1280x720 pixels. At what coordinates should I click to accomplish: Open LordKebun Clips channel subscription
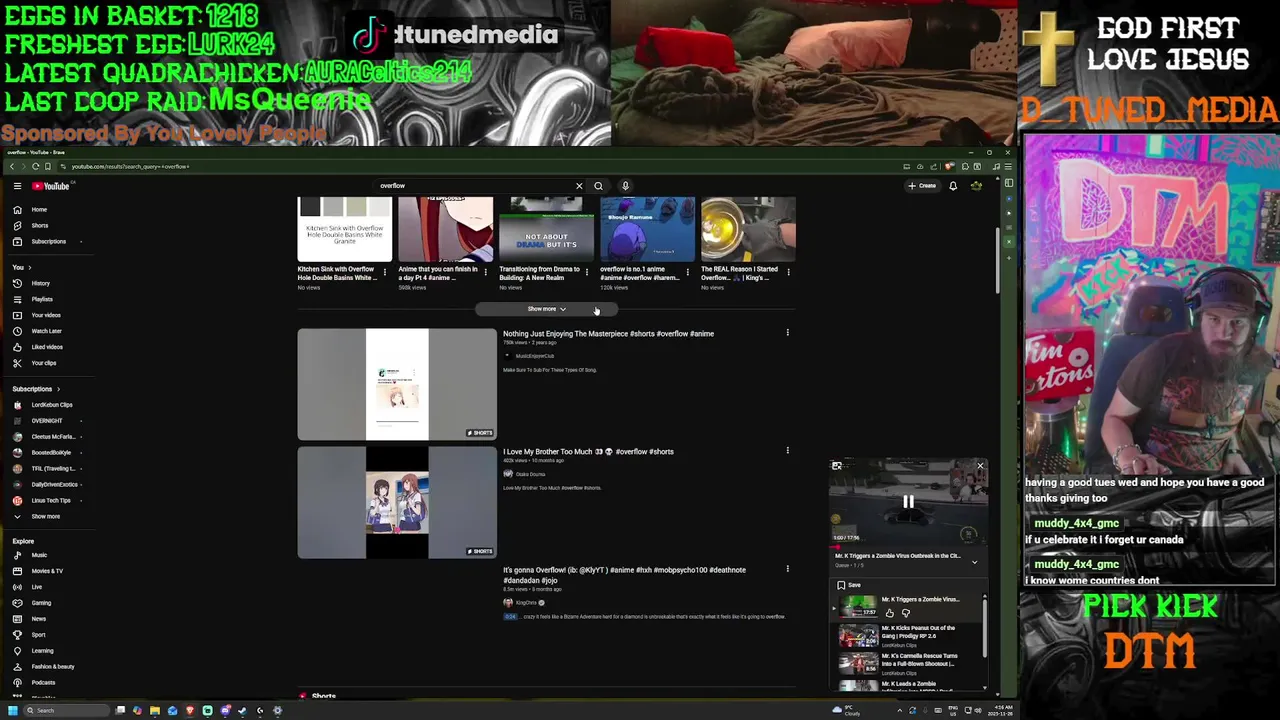click(x=50, y=405)
